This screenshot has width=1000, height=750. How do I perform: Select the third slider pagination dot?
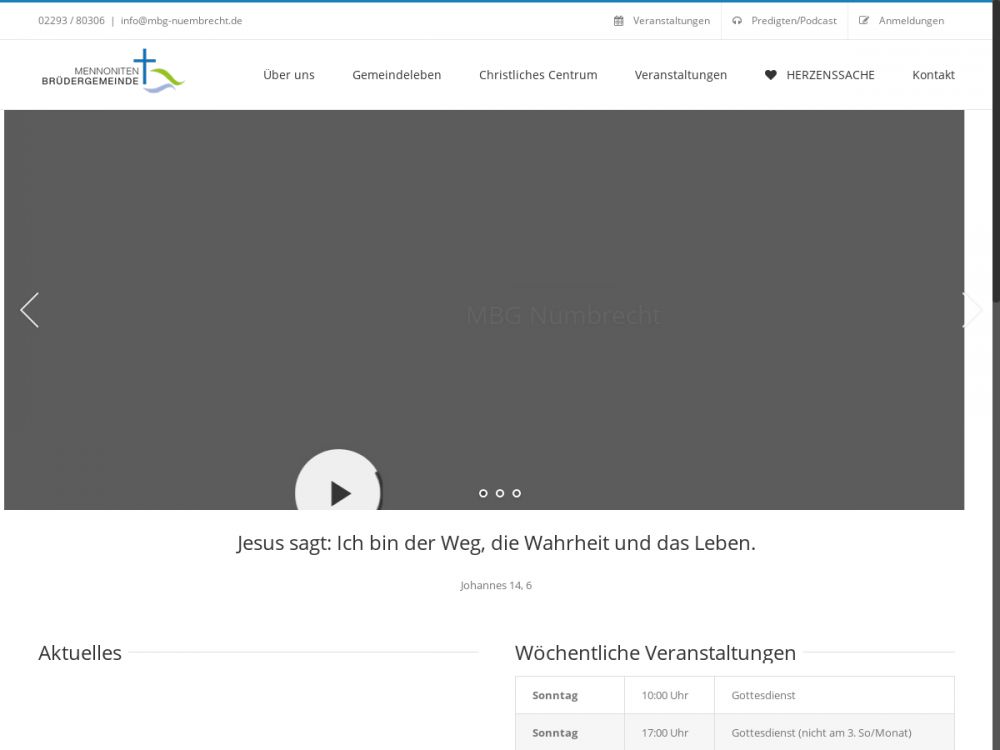(x=516, y=493)
